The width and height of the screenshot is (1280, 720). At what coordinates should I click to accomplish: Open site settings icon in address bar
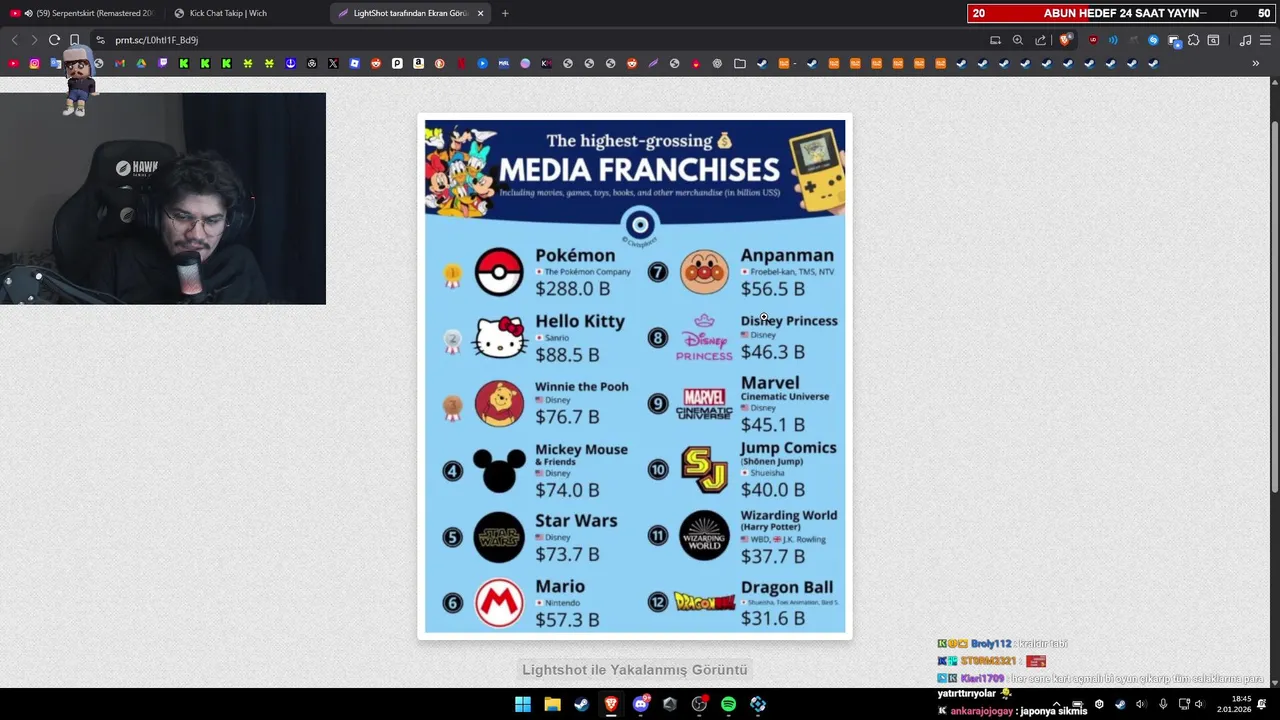tap(100, 40)
